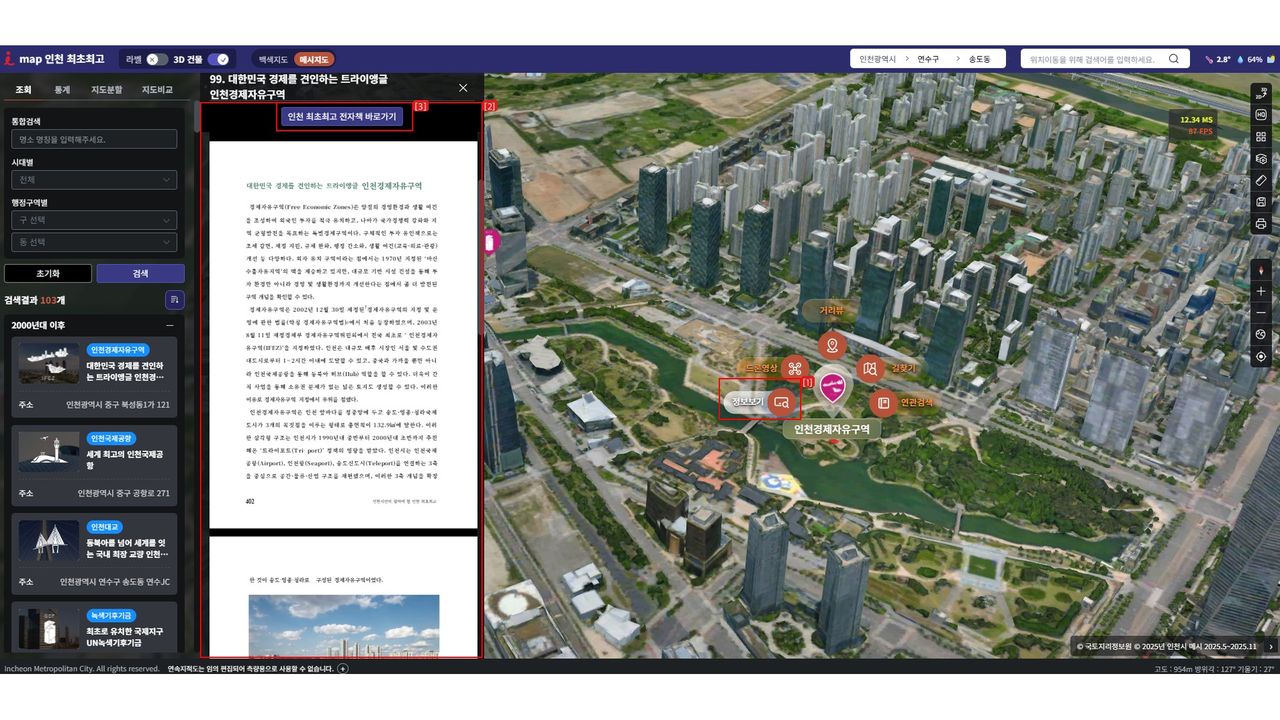This screenshot has height=720, width=1280.
Task: Click the 드론영상 drone video icon
Action: (795, 369)
